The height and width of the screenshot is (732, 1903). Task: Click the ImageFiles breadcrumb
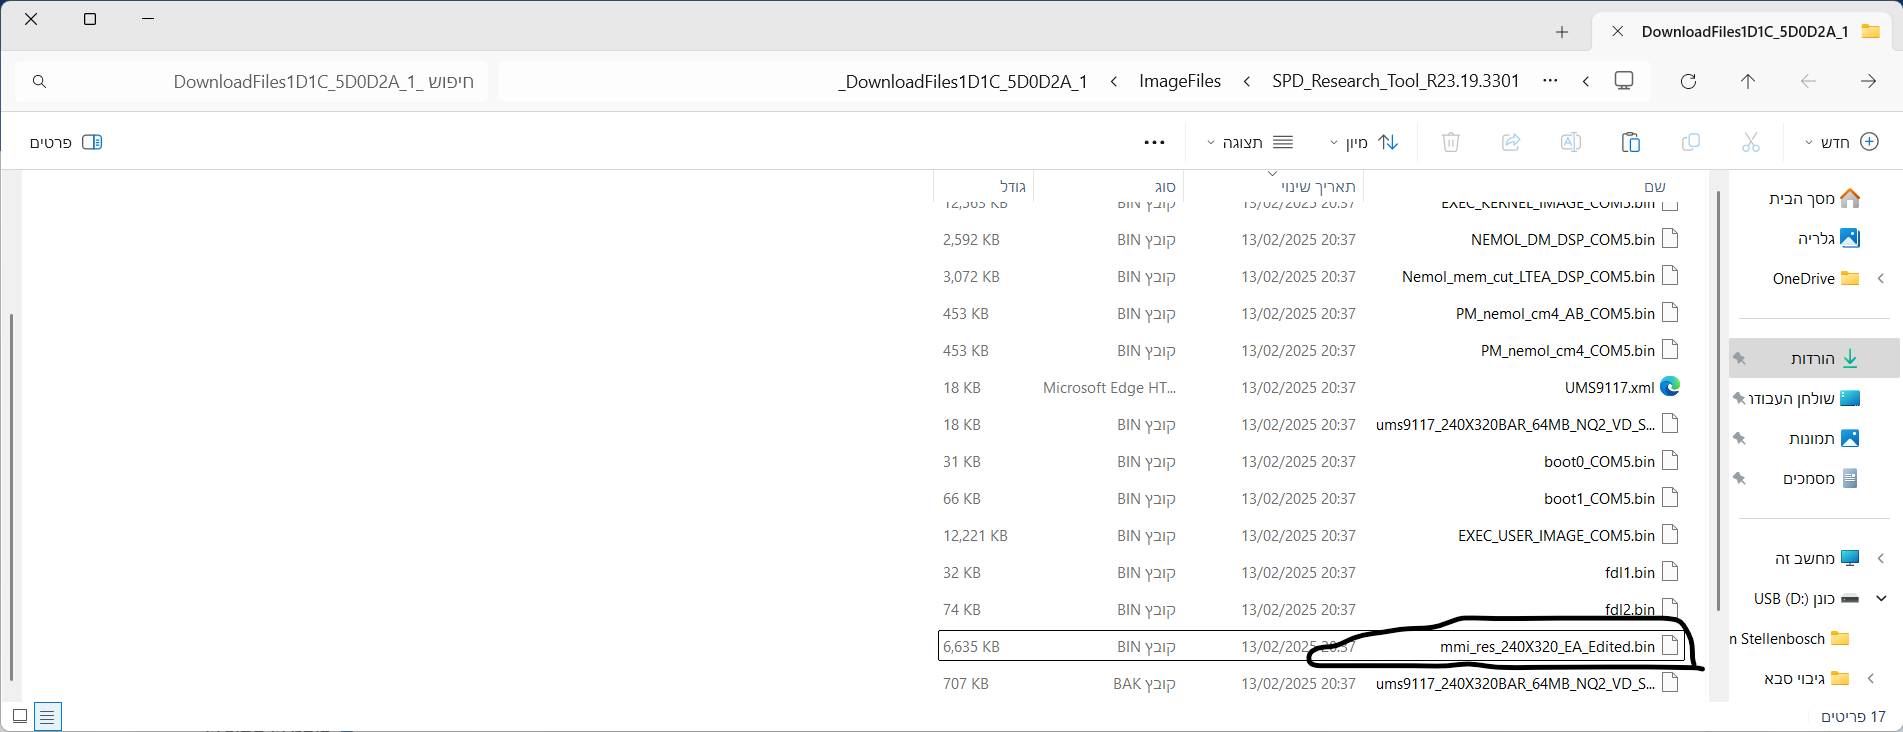(x=1180, y=81)
